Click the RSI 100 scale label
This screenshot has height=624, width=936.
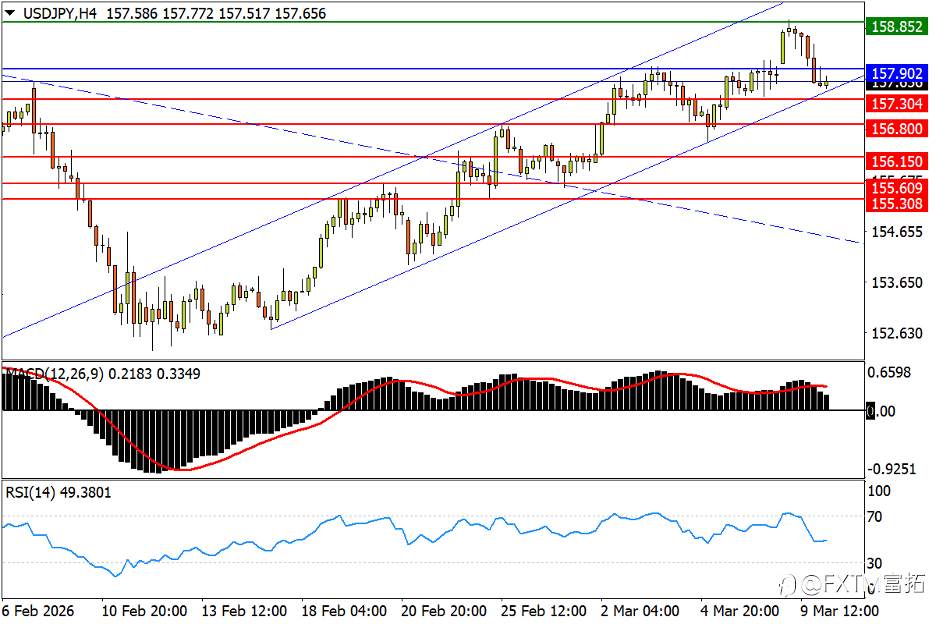point(879,491)
